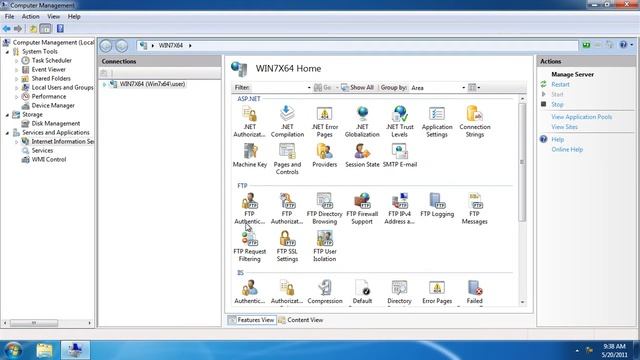640x360 pixels.
Task: Open IIS Compression feature
Action: point(324,292)
